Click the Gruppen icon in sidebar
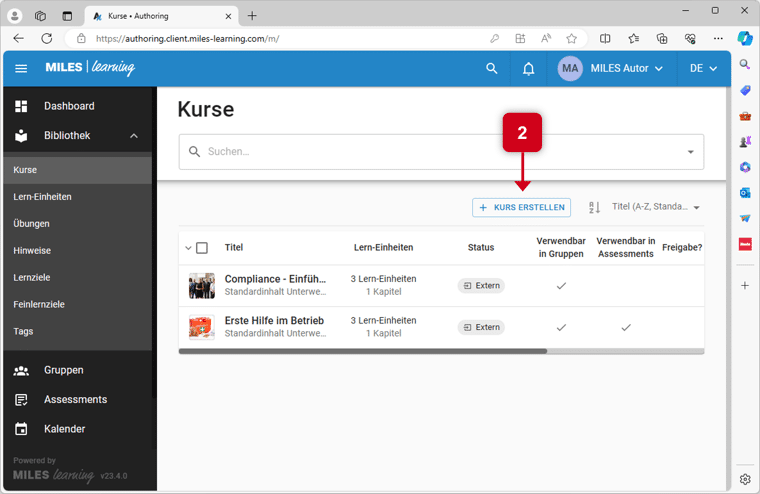 (21, 370)
